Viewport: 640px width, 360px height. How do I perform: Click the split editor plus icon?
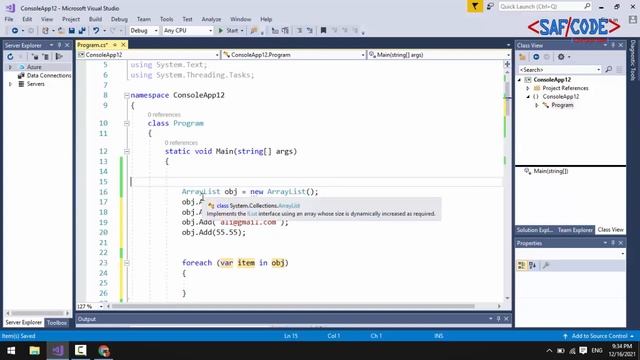pyautogui.click(x=507, y=64)
